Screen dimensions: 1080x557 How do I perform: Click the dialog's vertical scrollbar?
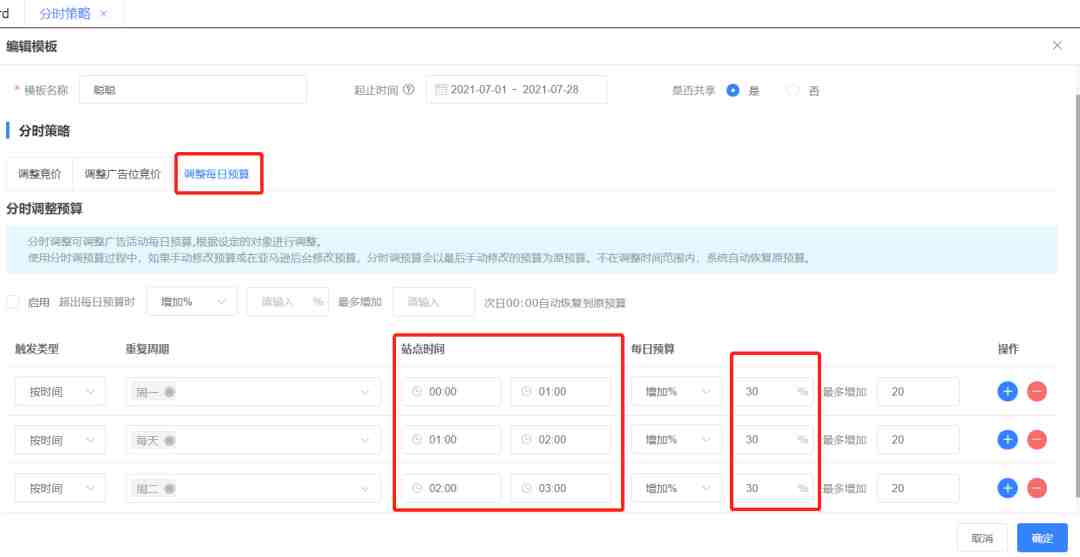coord(1077,296)
